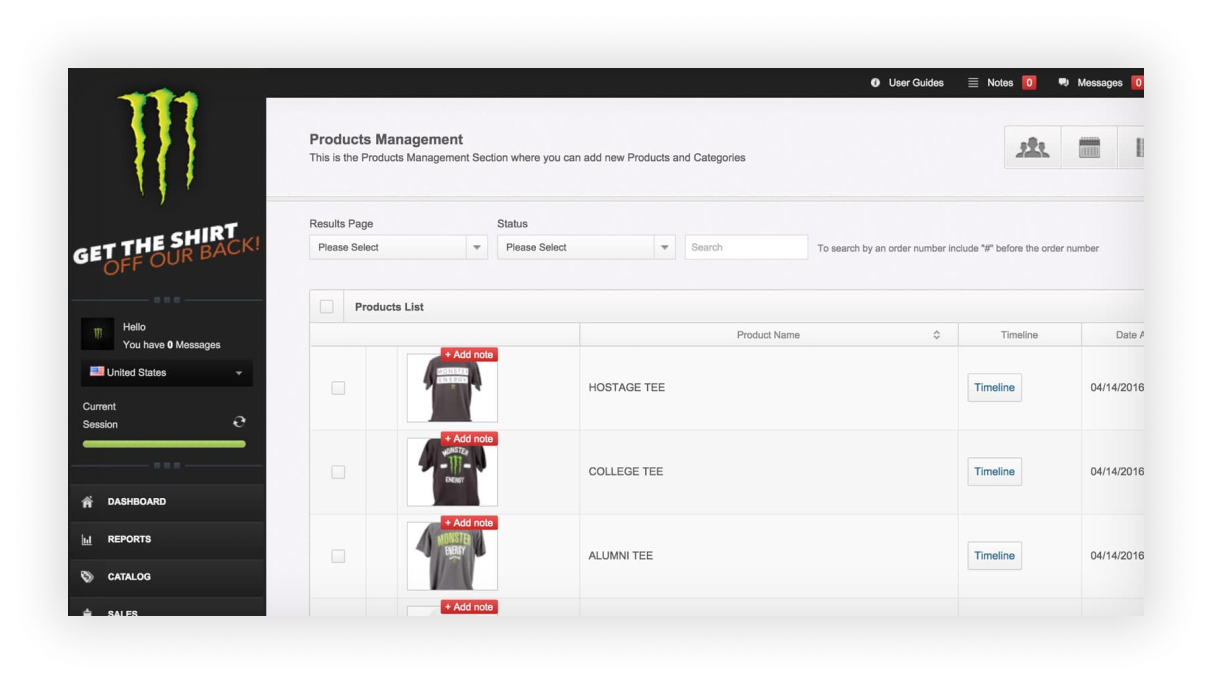Click the Catalog tag icon
This screenshot has height=684, width=1212.
(x=87, y=577)
